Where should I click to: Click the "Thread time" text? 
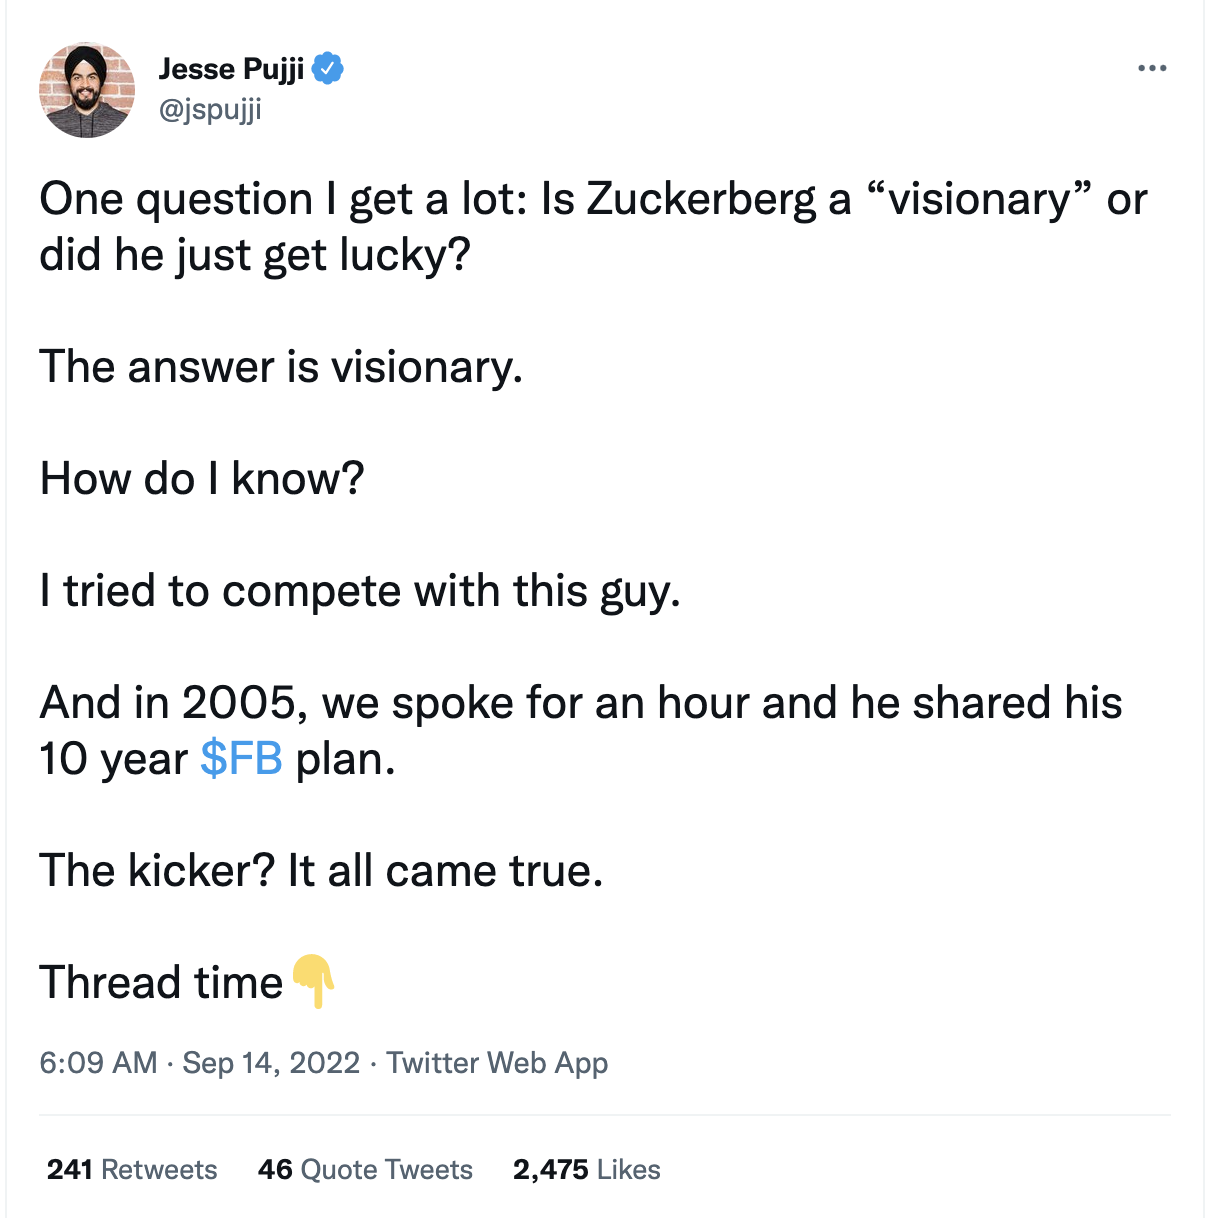coord(161,982)
